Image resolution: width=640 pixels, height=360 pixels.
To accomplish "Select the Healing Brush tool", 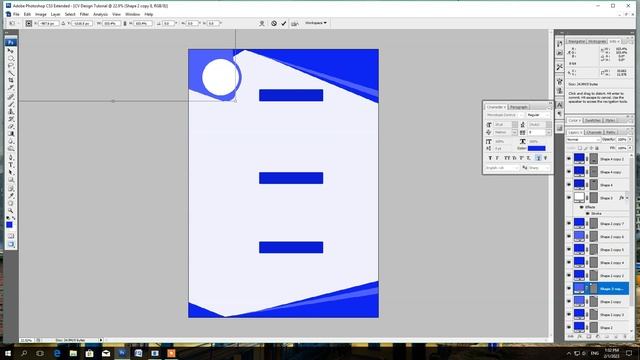I will click(11, 97).
